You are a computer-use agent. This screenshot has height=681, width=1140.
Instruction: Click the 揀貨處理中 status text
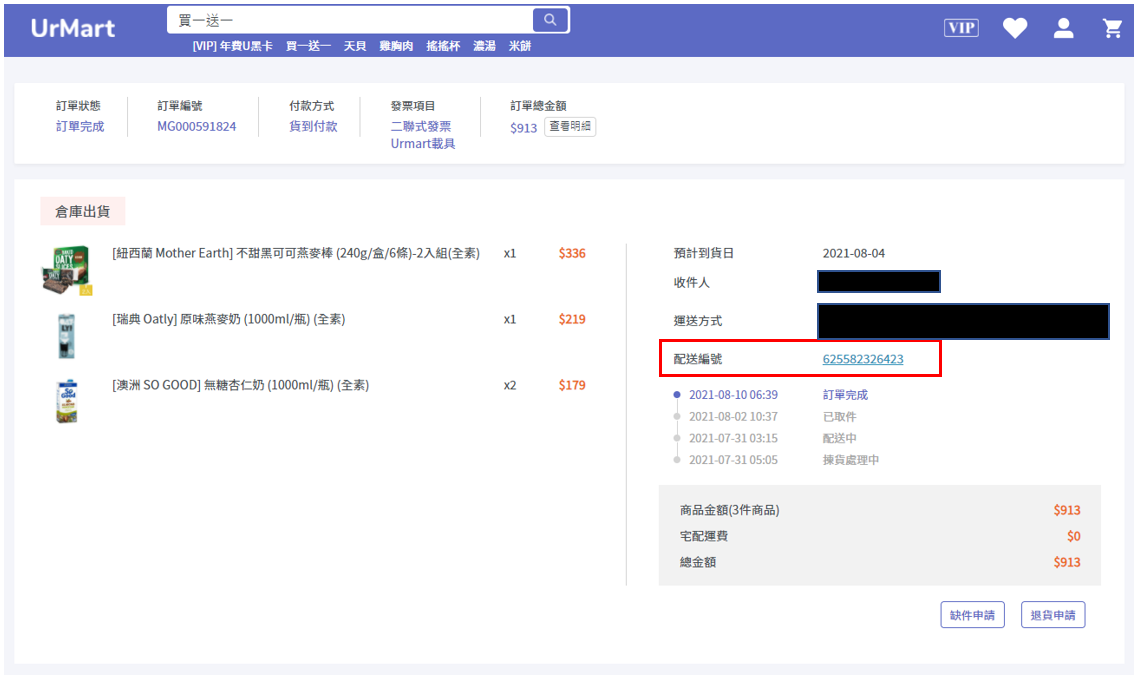point(851,460)
